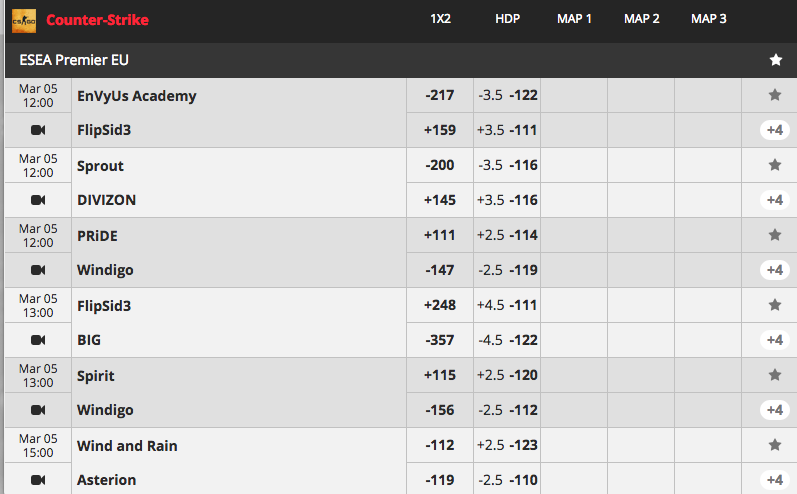Toggle favorite star for Sprout vs DIVIZON

pos(775,165)
